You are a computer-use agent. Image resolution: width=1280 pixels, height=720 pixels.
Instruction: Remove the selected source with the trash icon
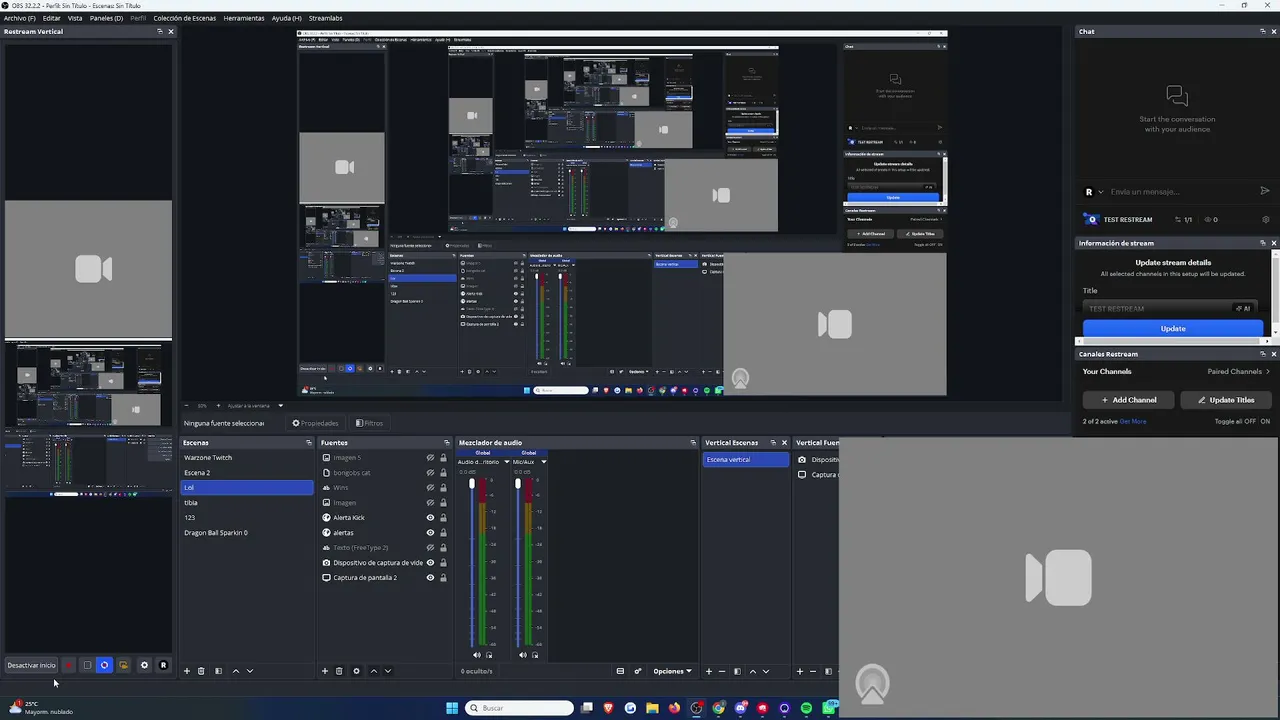(339, 671)
